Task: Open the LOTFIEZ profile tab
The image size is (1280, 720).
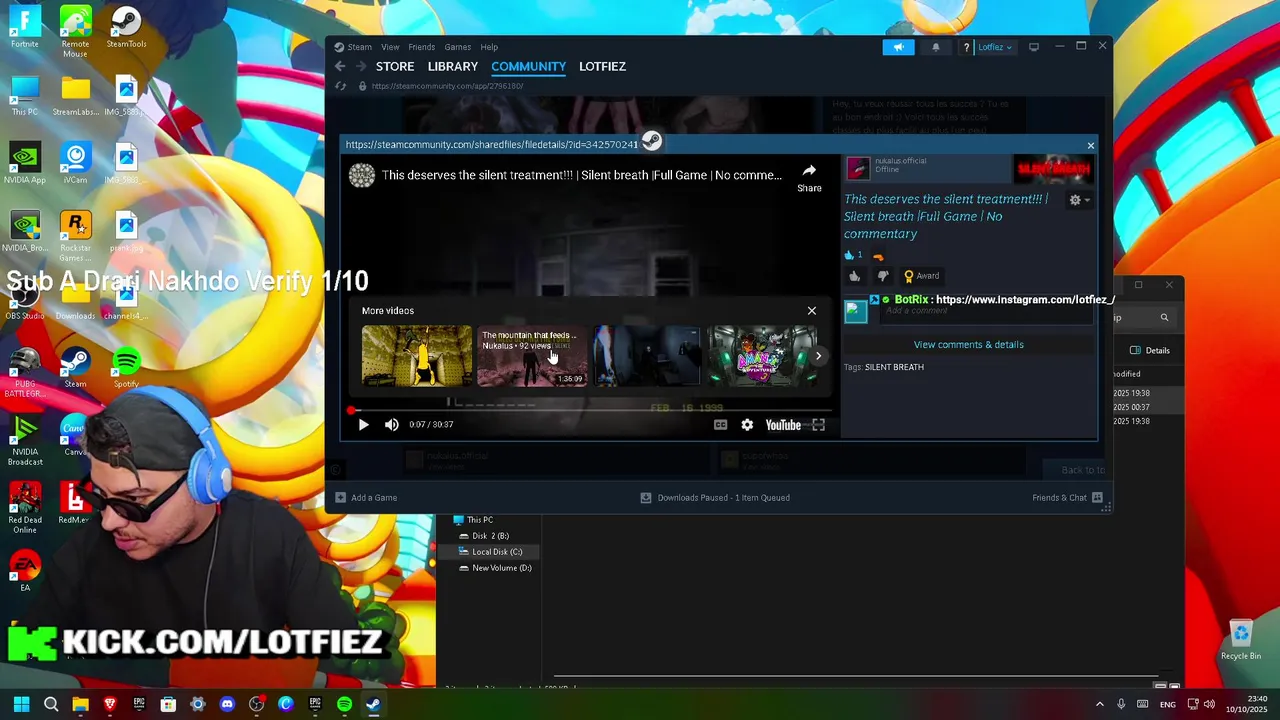Action: tap(602, 67)
